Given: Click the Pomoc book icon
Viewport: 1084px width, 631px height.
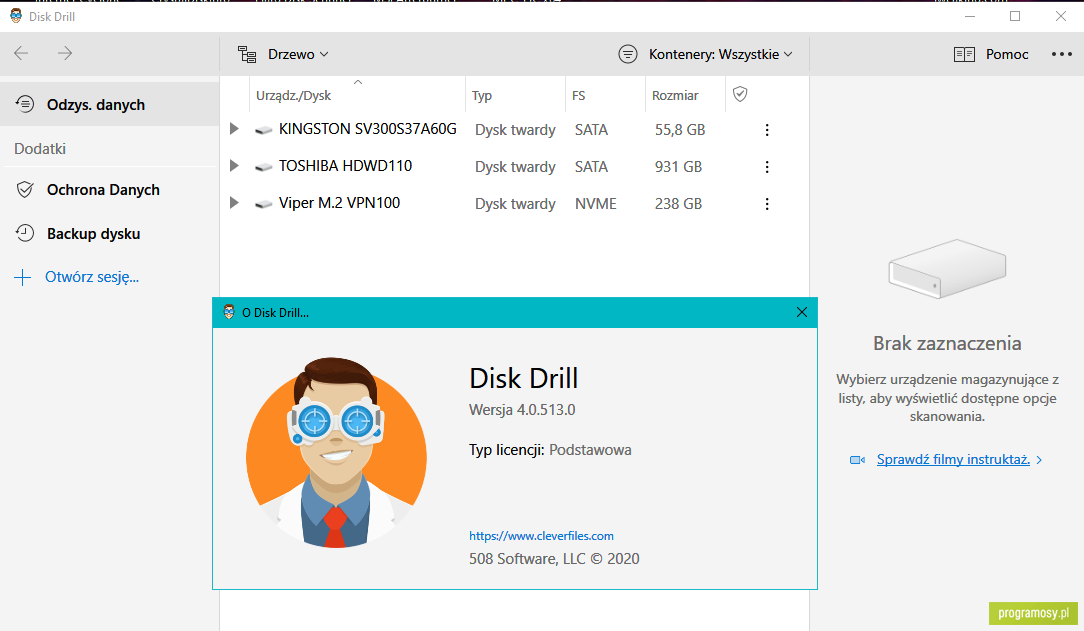Looking at the screenshot, I should coord(964,55).
